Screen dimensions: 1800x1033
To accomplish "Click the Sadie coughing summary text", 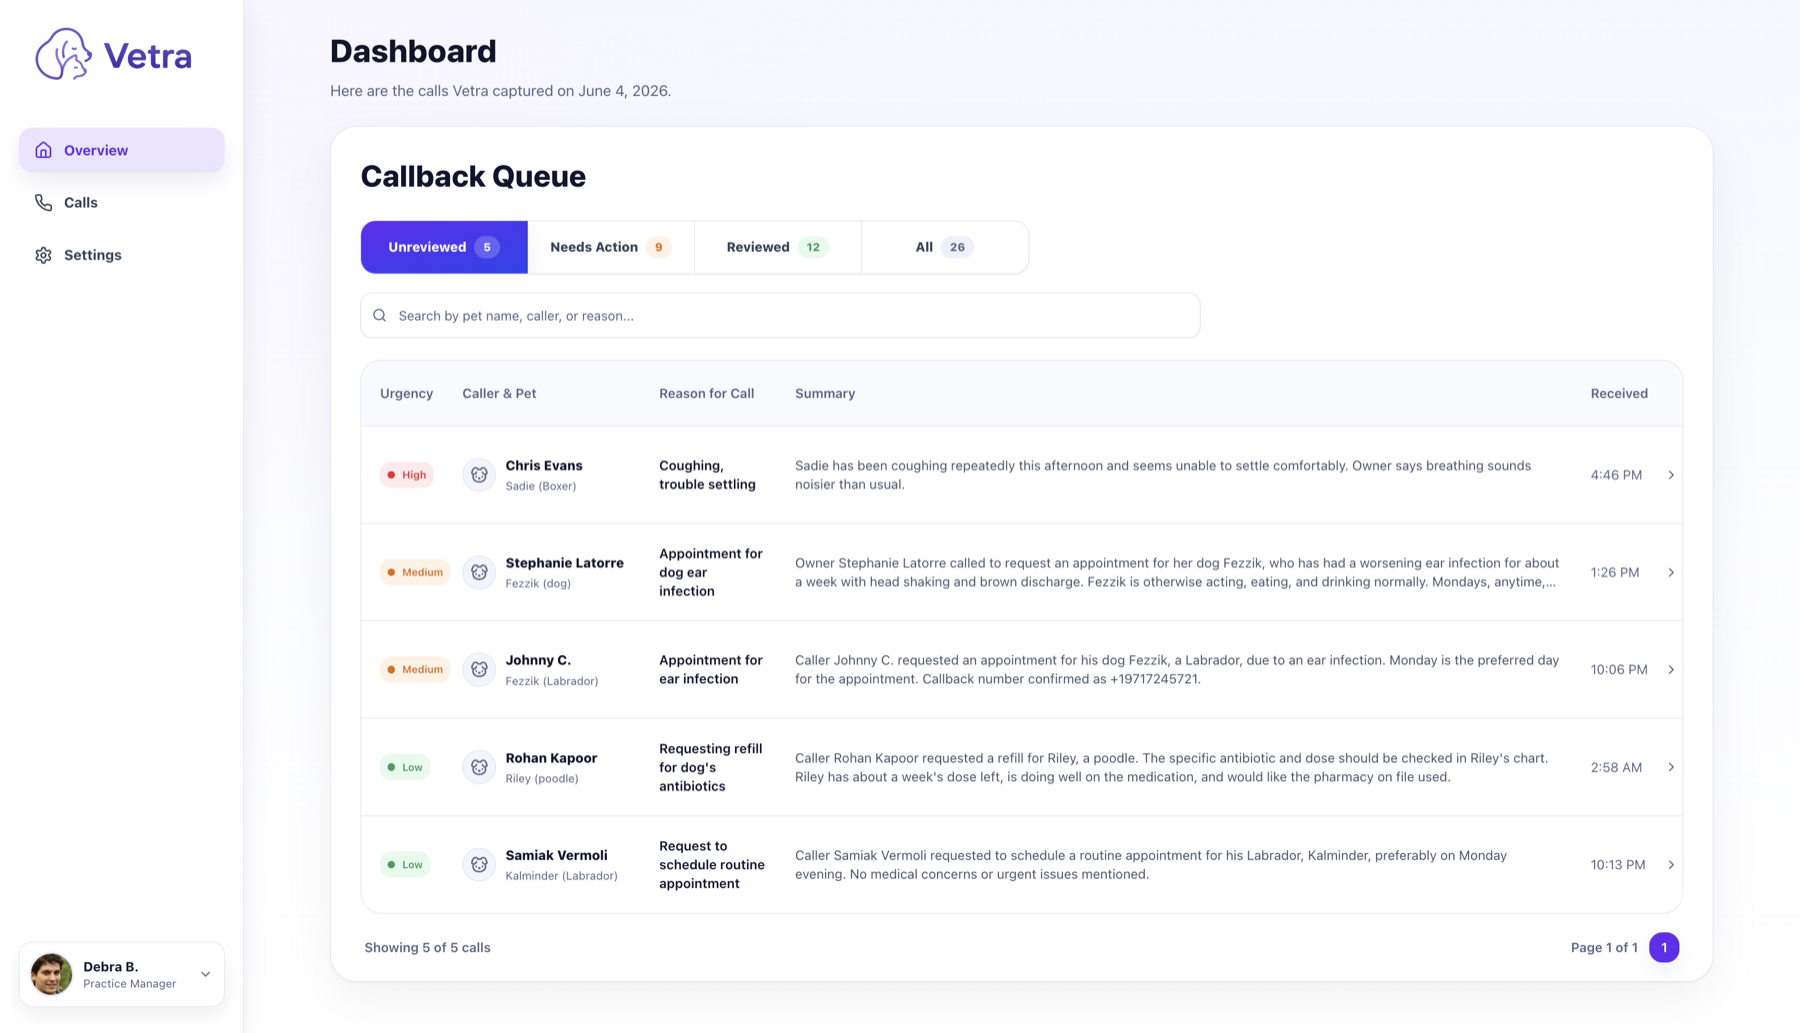I will pyautogui.click(x=1163, y=475).
